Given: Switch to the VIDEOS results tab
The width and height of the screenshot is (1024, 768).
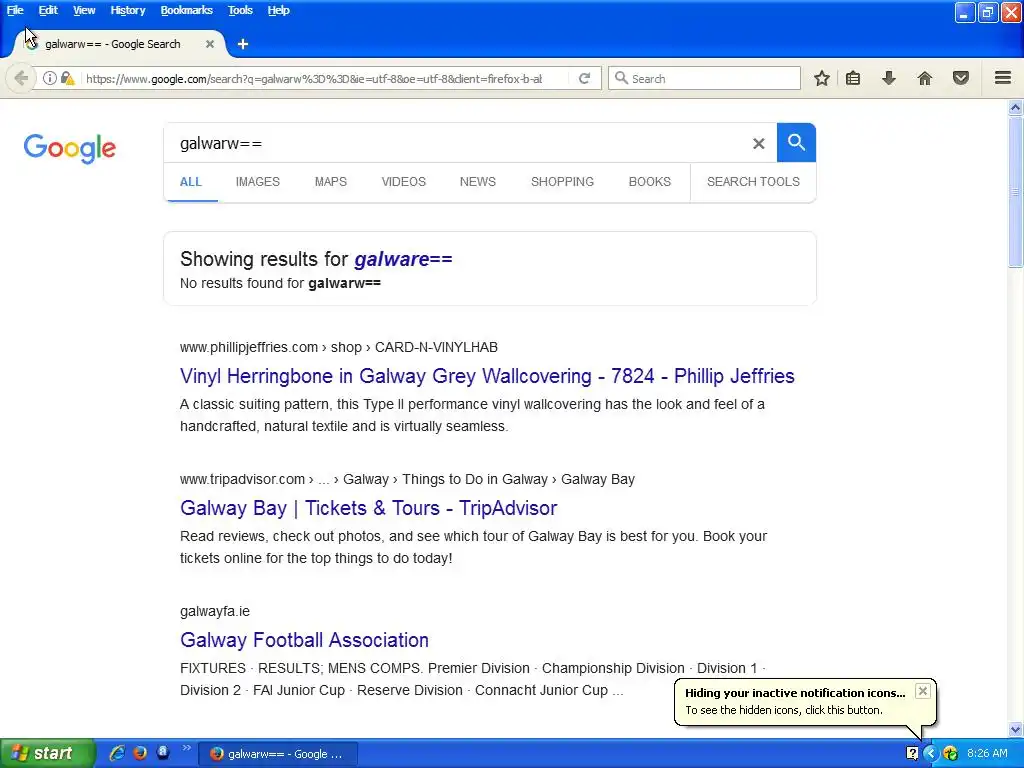Looking at the screenshot, I should 404,182.
